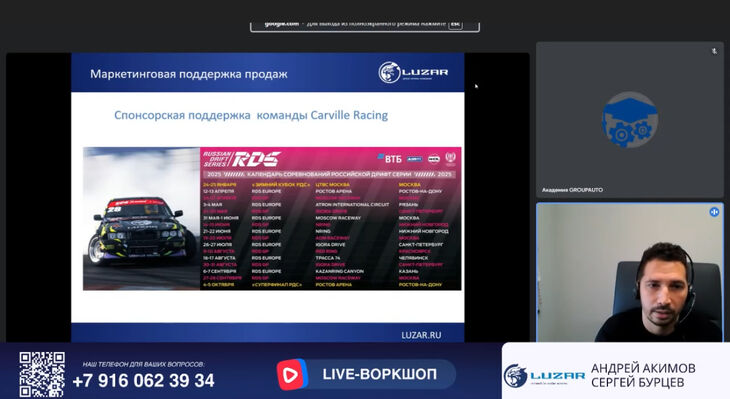This screenshot has height=399, width=730.
Task: Click the muted microphone icon on Академия GROUPAUTO tile
Action: coord(714,51)
